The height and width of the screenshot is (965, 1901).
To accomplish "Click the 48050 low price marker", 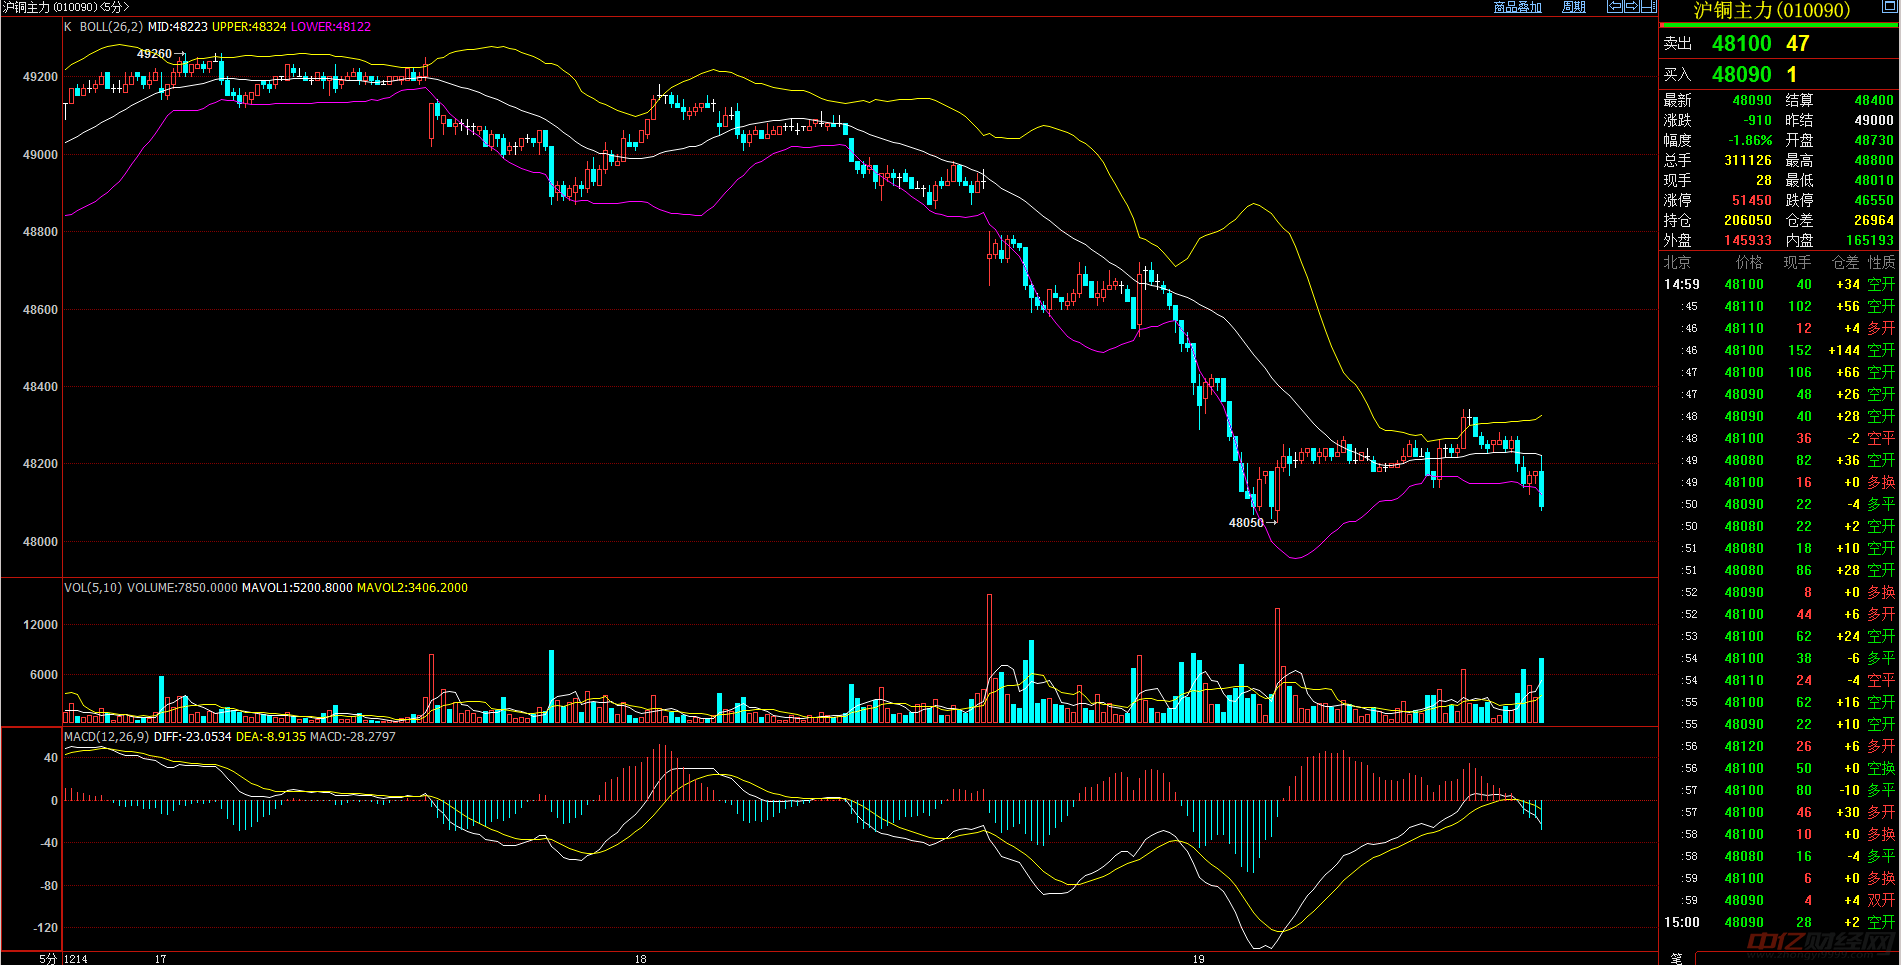I will (1246, 523).
